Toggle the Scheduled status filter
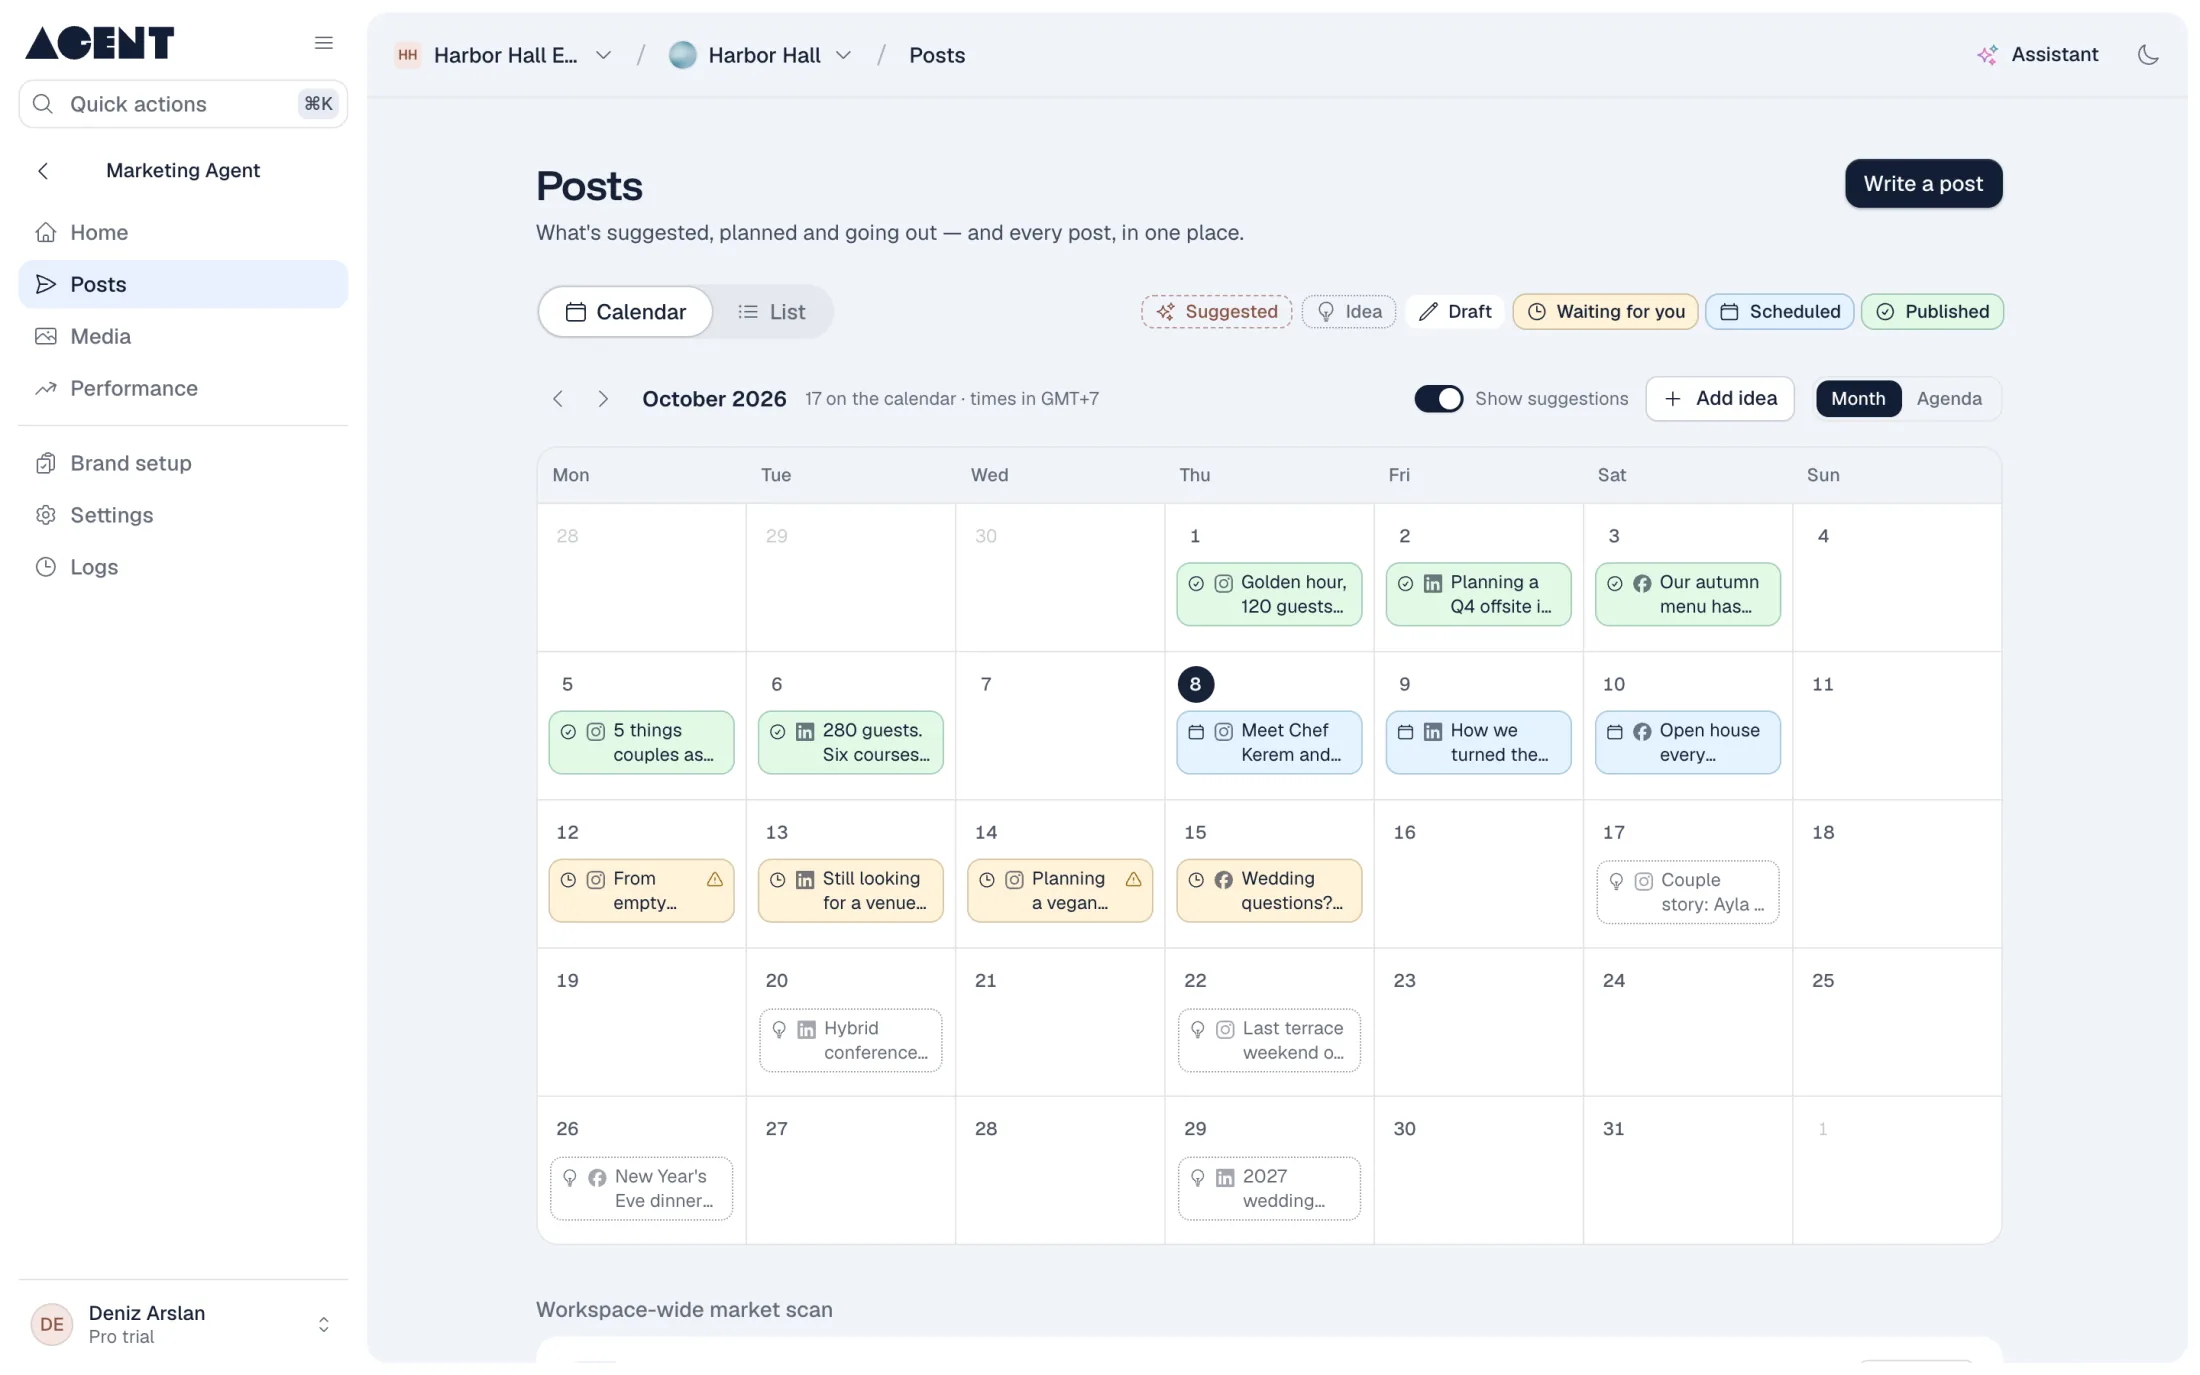This screenshot has width=2200, height=1375. click(1780, 312)
